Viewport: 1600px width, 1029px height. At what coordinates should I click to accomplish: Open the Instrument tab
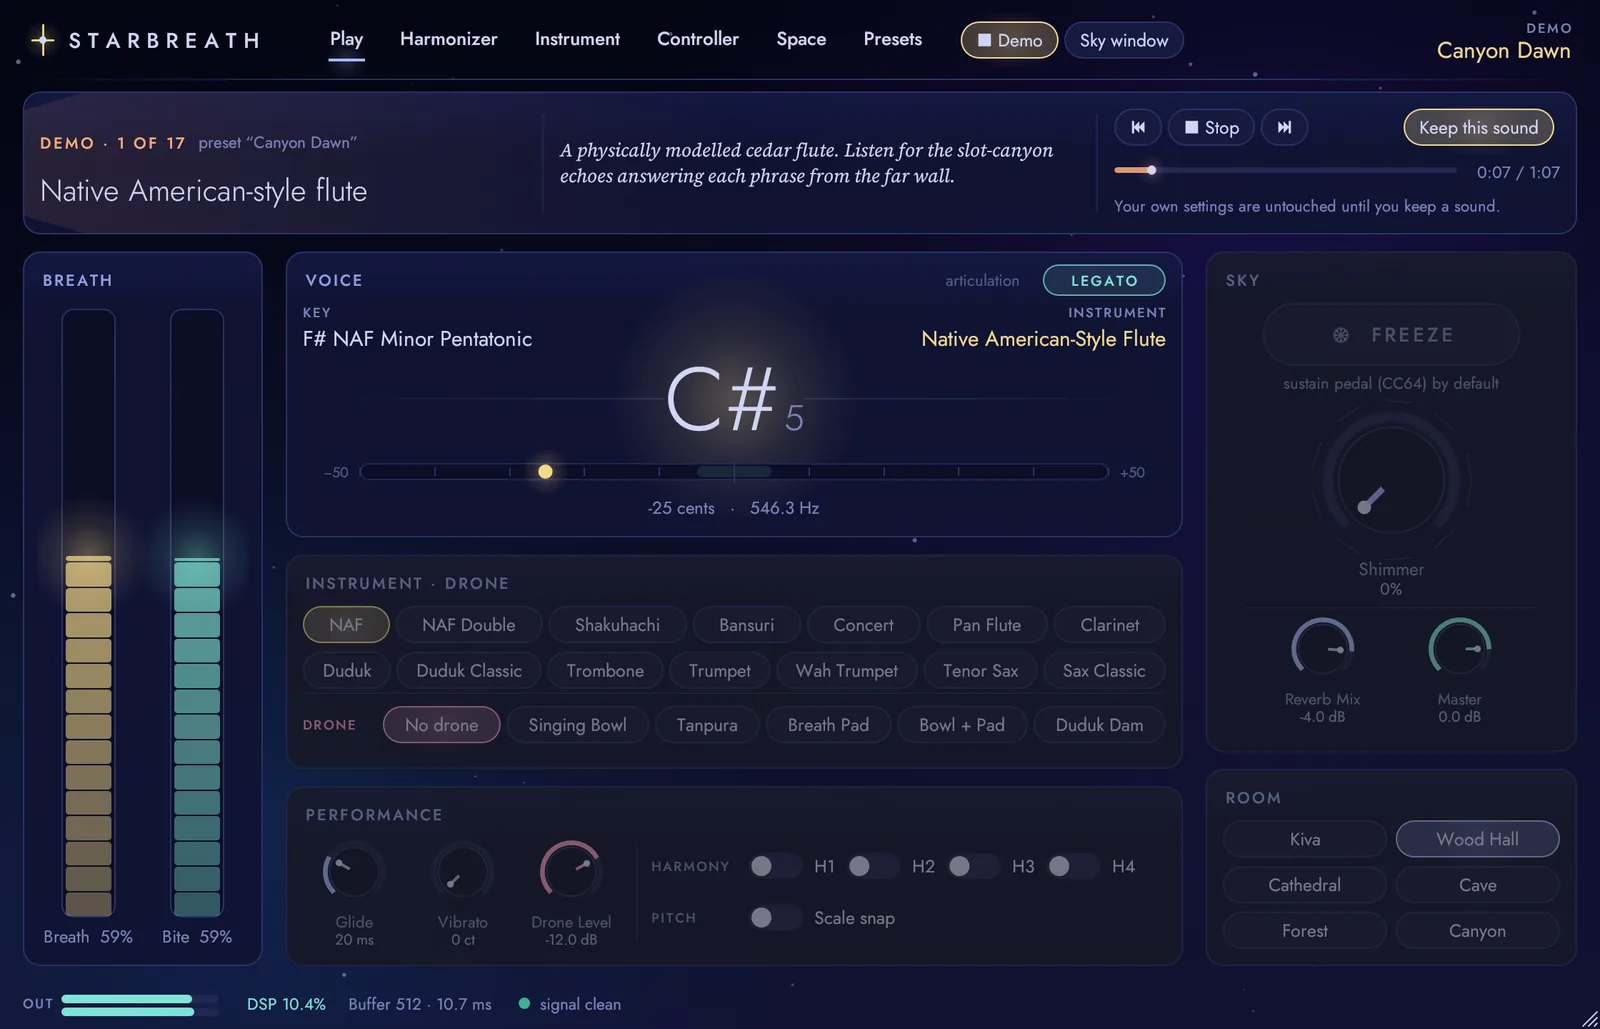[577, 39]
